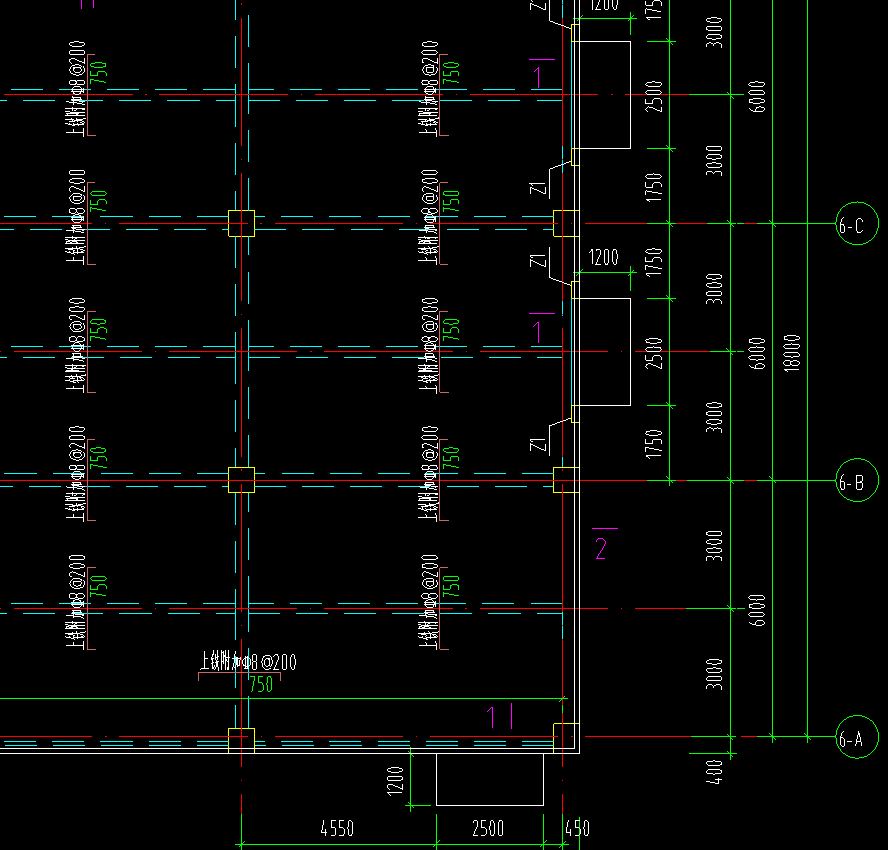Select white rectangular platform below axis 6-A
The height and width of the screenshot is (850, 888).
coord(490,779)
